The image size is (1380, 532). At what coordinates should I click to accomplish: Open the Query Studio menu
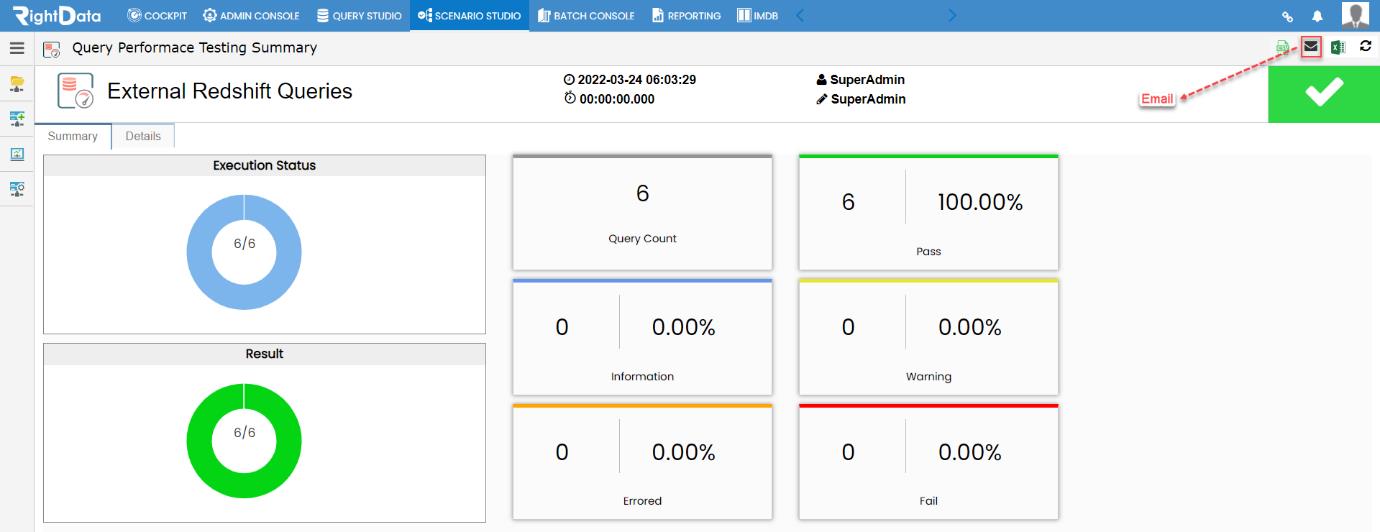click(359, 15)
